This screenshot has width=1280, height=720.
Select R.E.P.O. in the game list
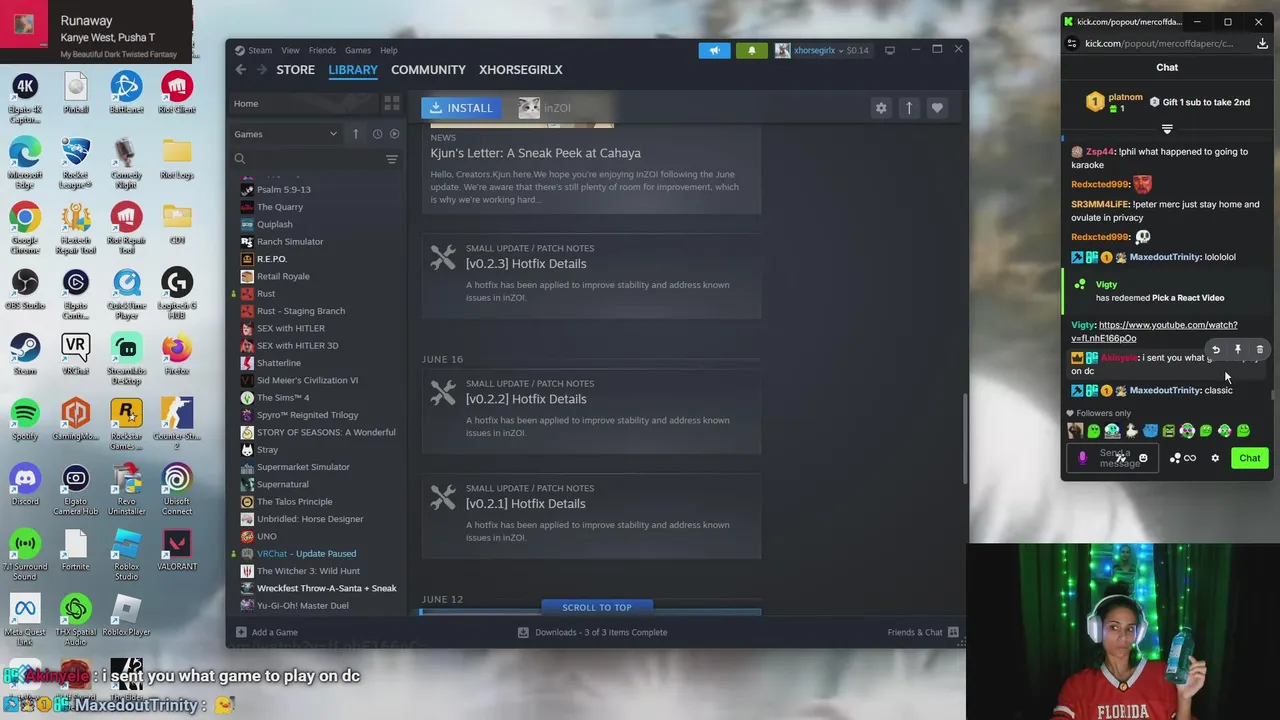click(x=272, y=259)
